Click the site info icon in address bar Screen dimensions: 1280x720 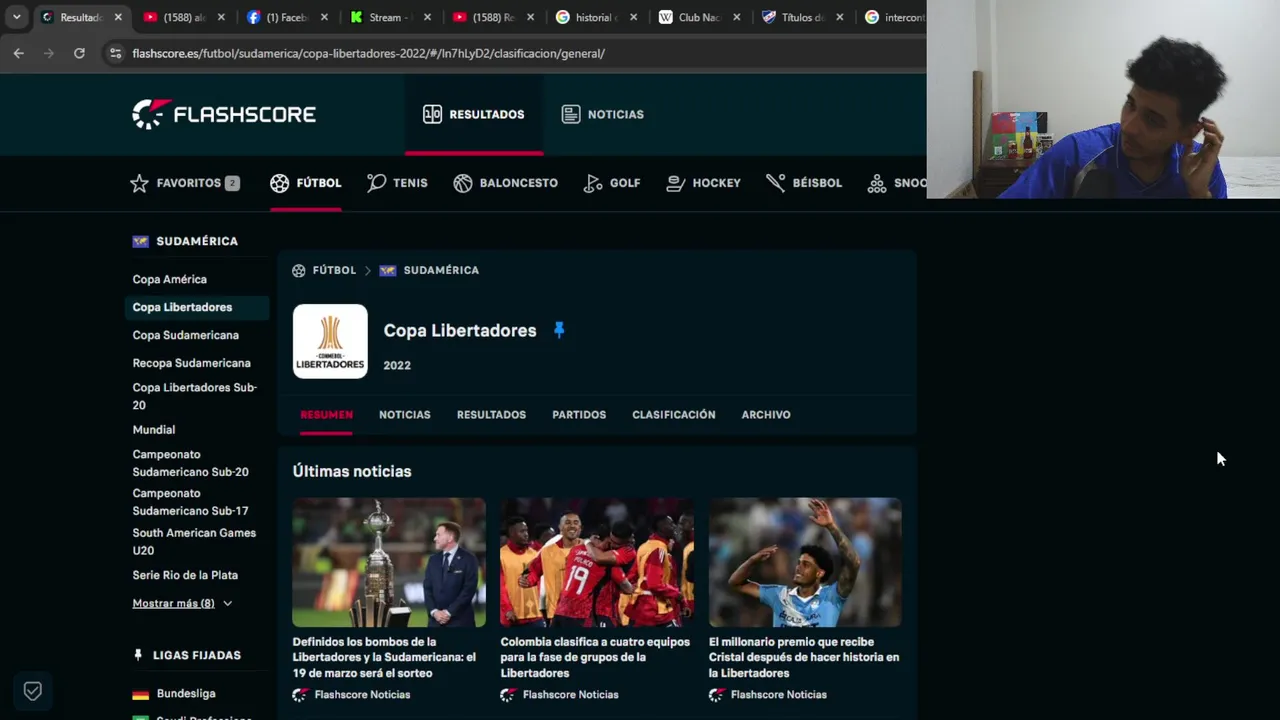click(x=115, y=53)
